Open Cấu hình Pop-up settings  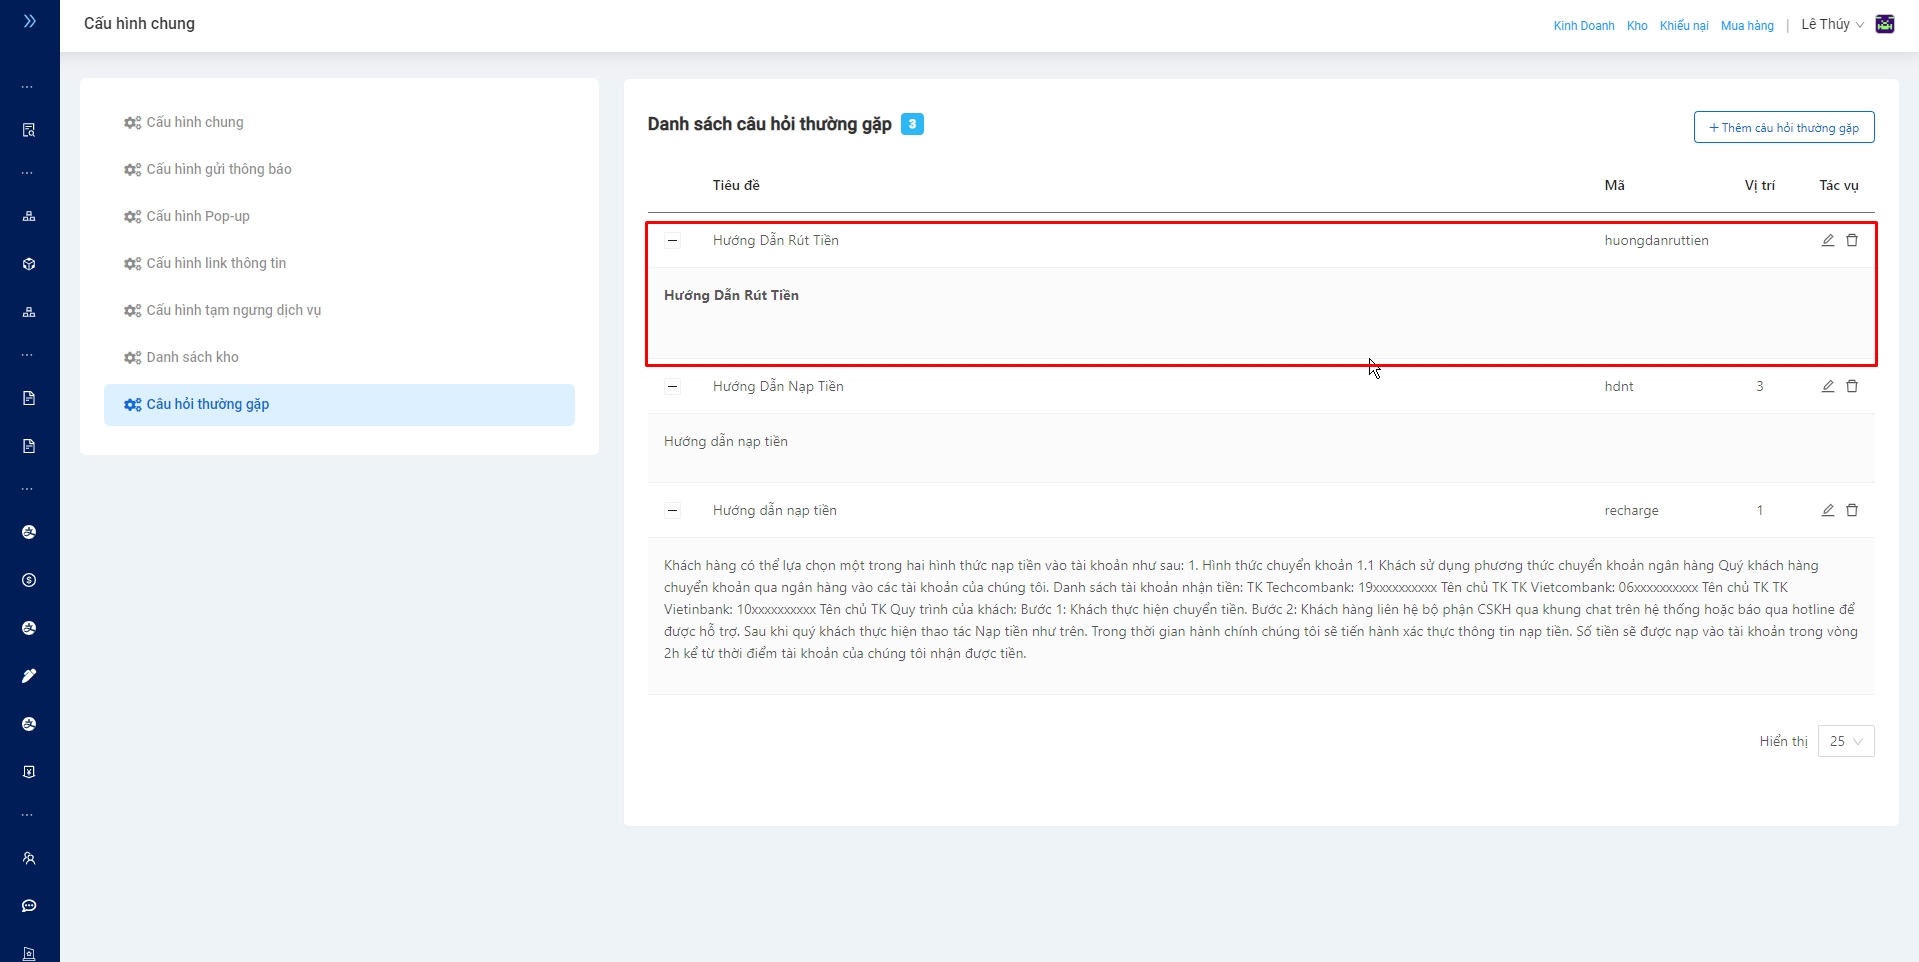[x=198, y=216]
